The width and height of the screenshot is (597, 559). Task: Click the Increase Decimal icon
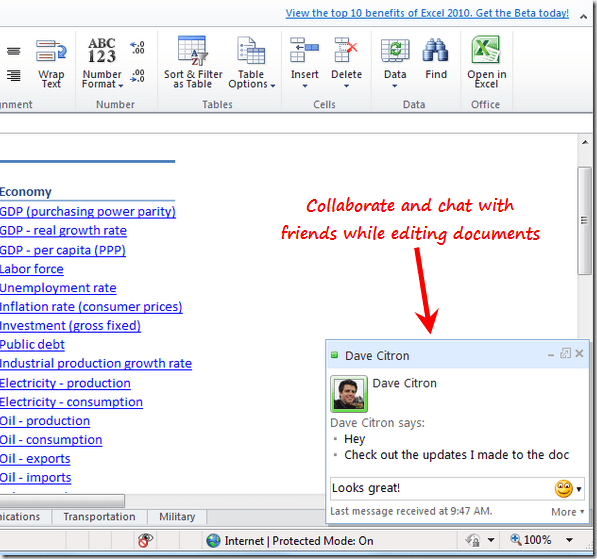(137, 48)
